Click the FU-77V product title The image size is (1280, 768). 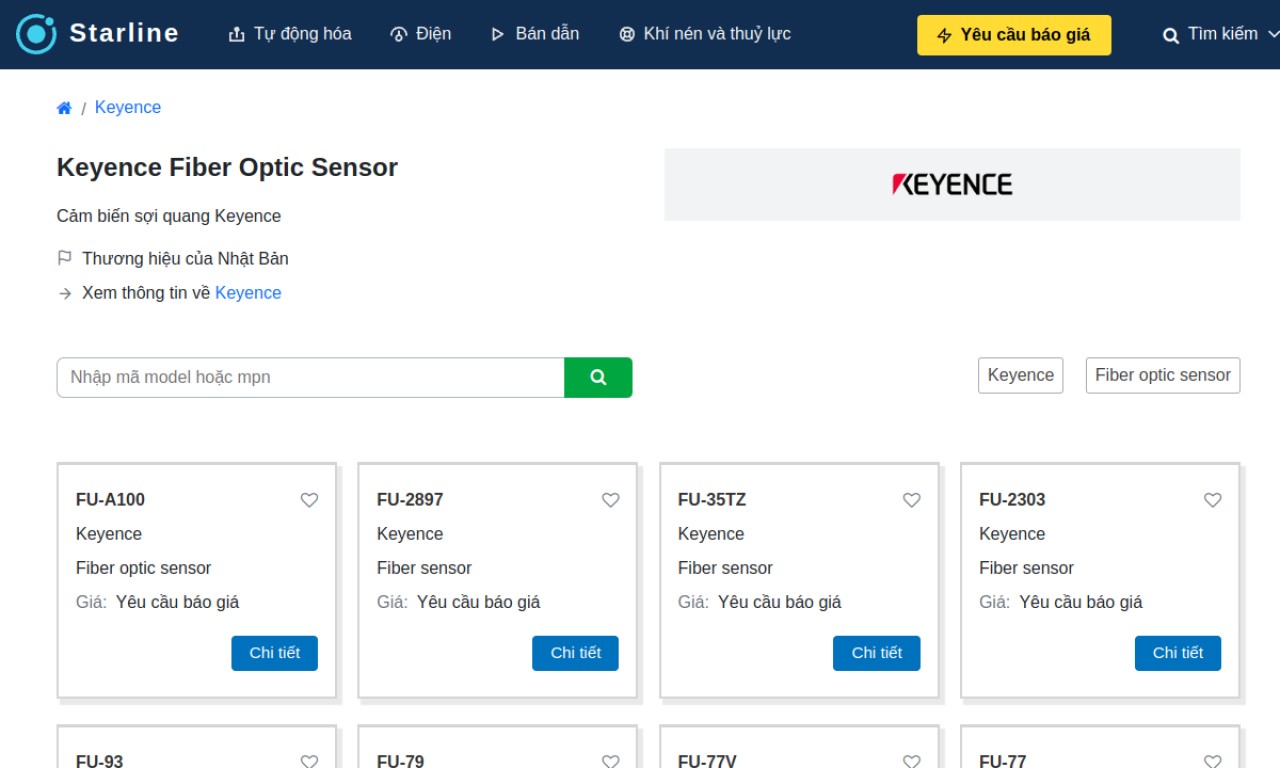click(x=707, y=761)
